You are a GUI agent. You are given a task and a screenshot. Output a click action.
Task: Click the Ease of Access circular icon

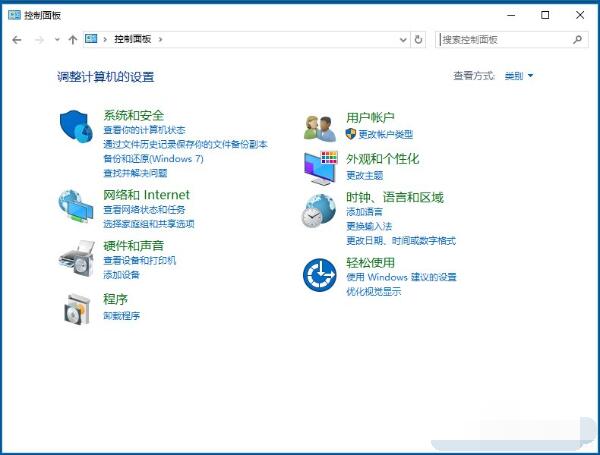320,275
